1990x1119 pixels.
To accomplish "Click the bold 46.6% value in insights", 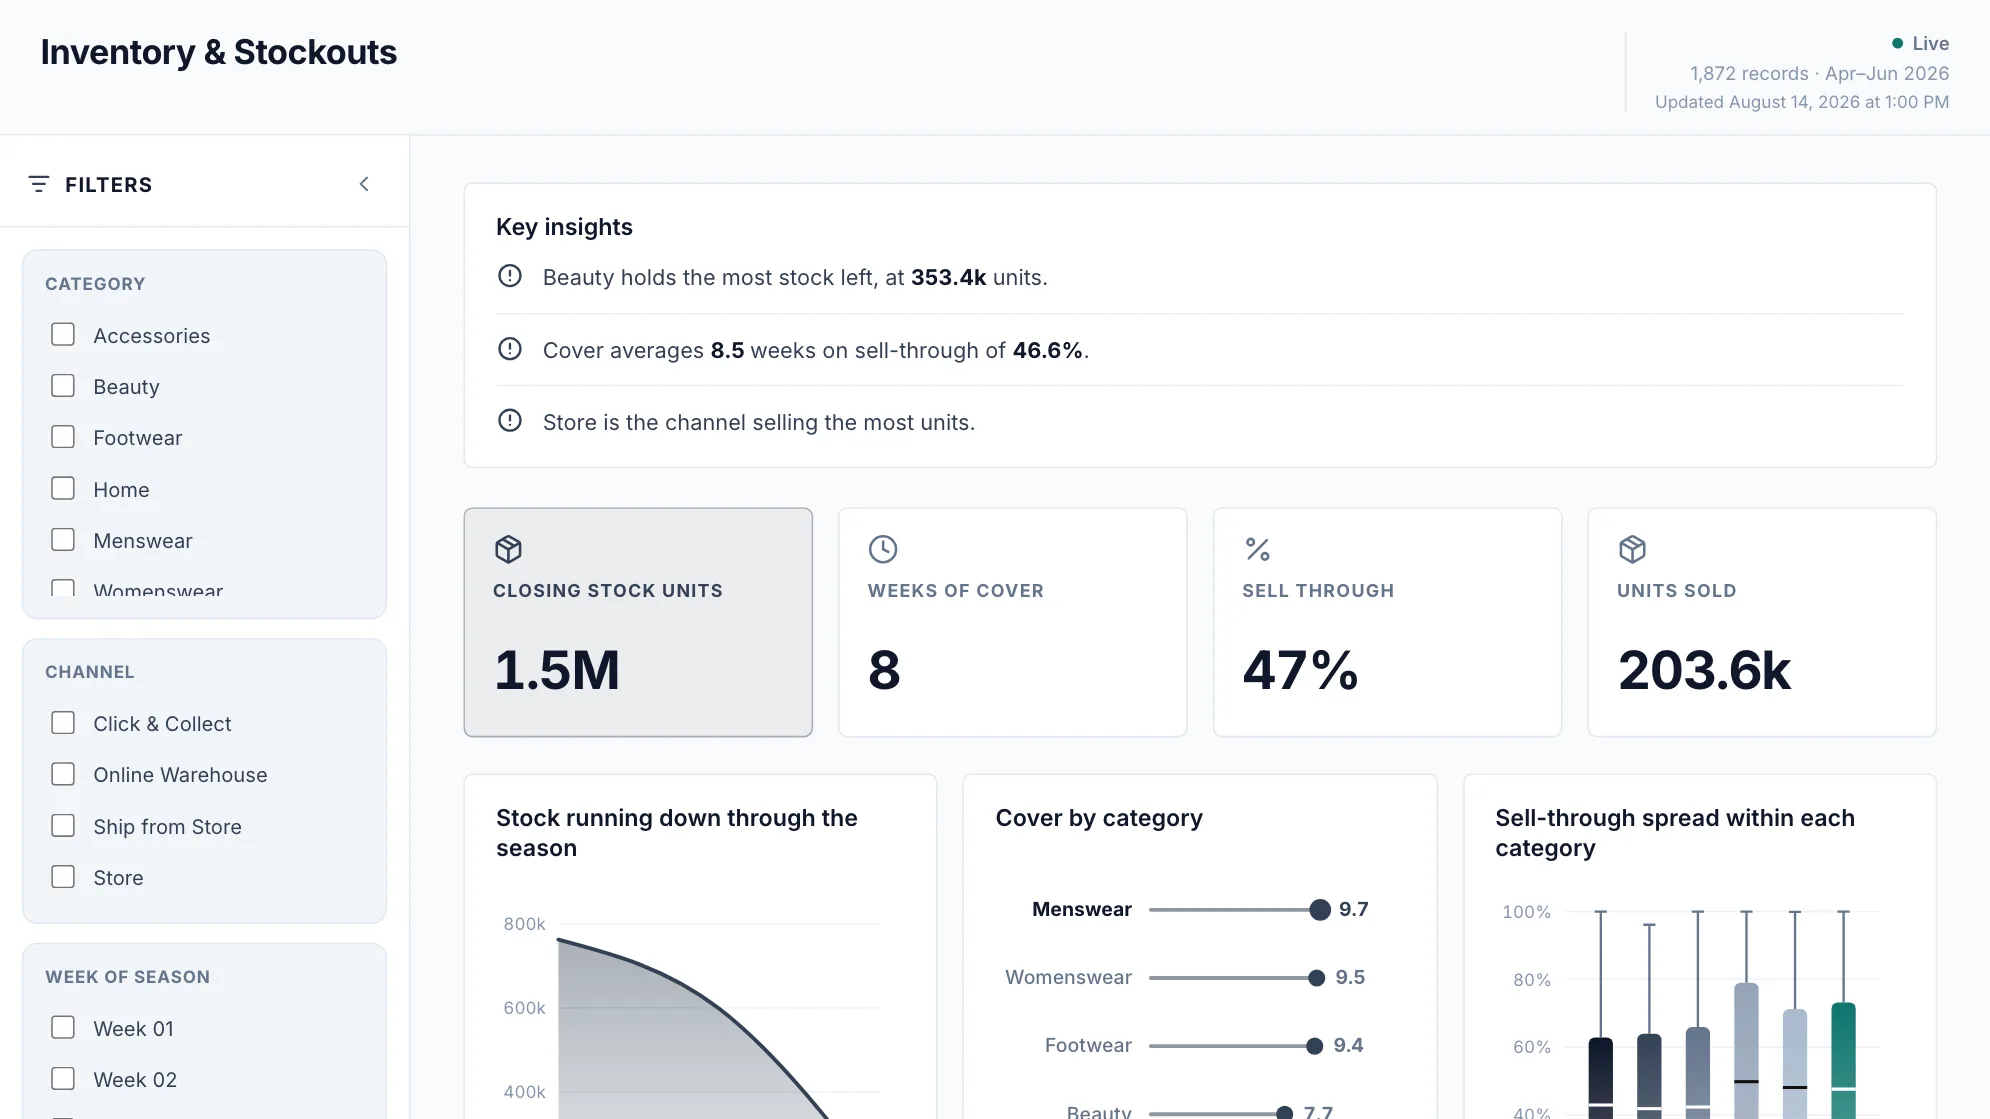I will coord(1048,350).
